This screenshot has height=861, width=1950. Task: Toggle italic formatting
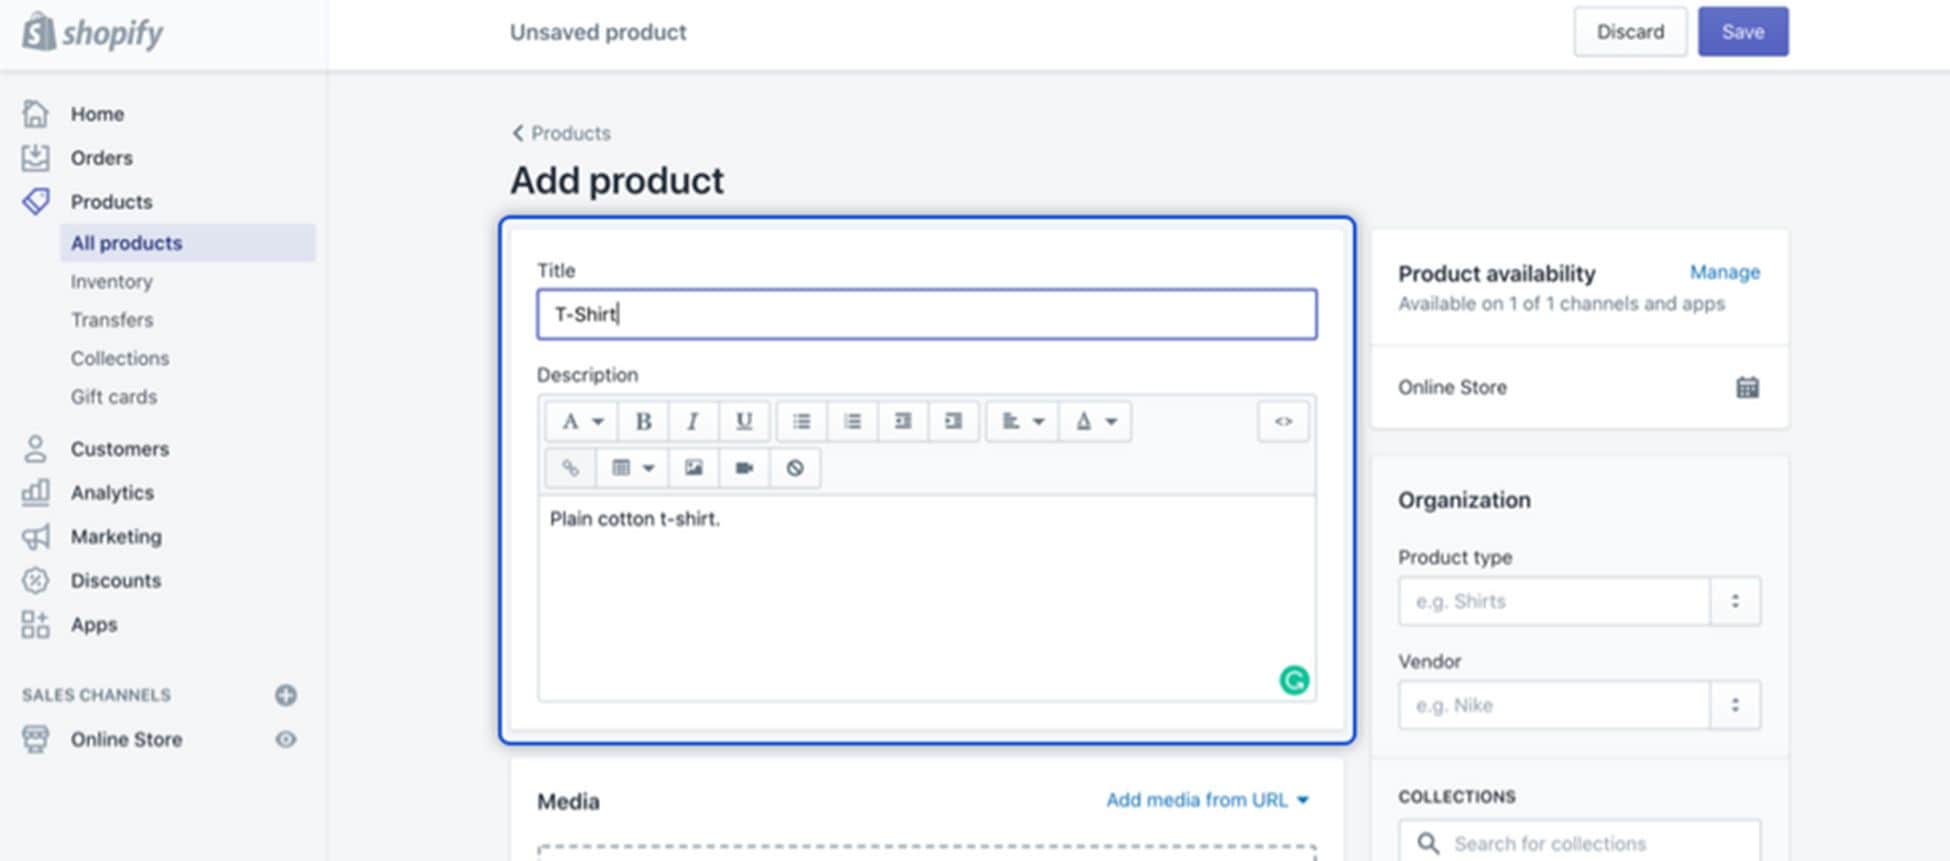(693, 421)
